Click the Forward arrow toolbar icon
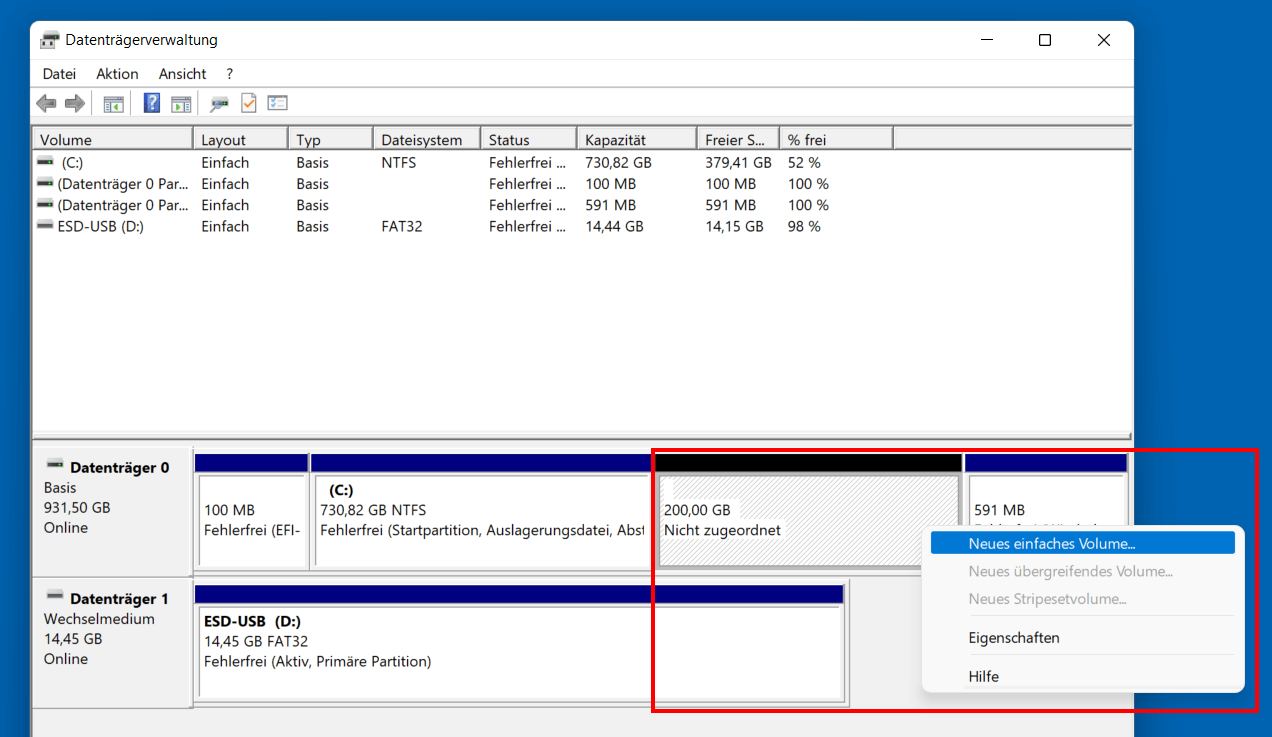This screenshot has height=737, width=1272. click(x=74, y=103)
